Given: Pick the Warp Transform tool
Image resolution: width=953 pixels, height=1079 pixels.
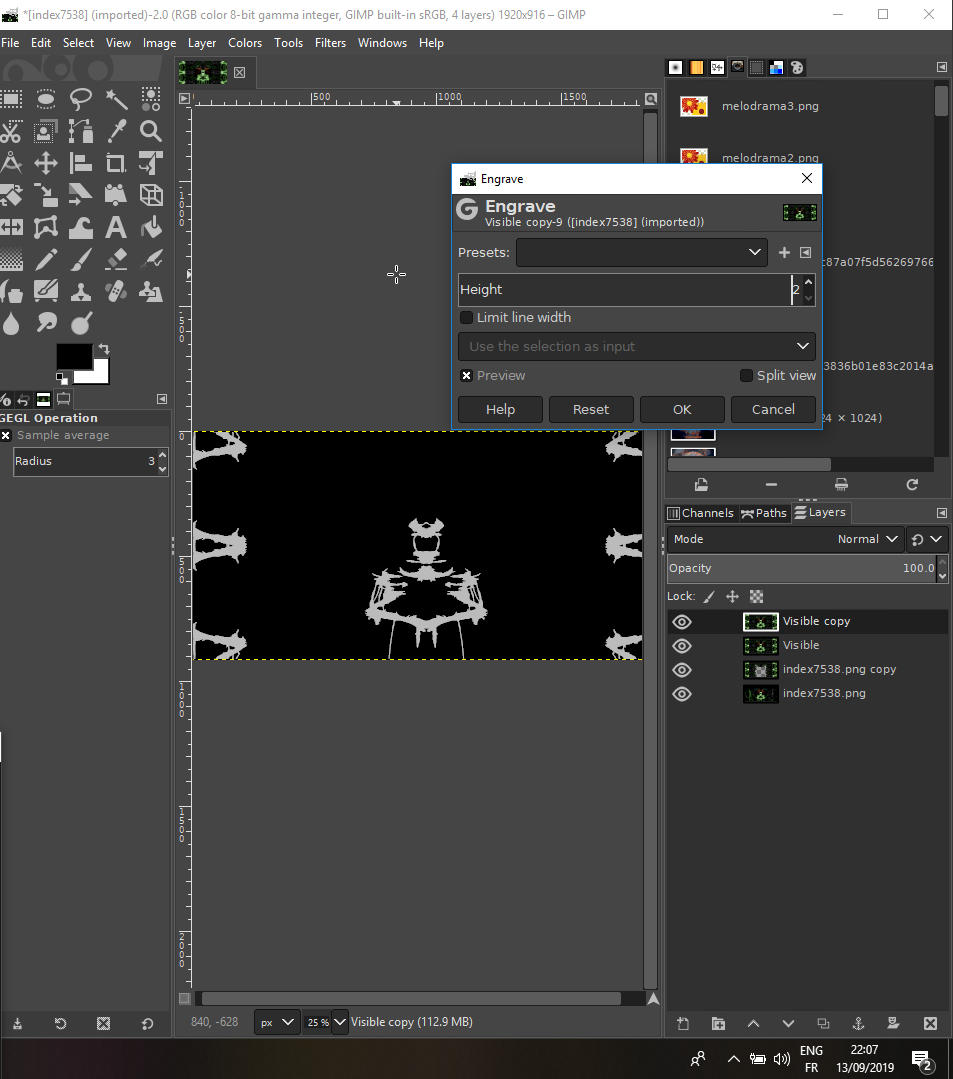Looking at the screenshot, I should point(81,227).
